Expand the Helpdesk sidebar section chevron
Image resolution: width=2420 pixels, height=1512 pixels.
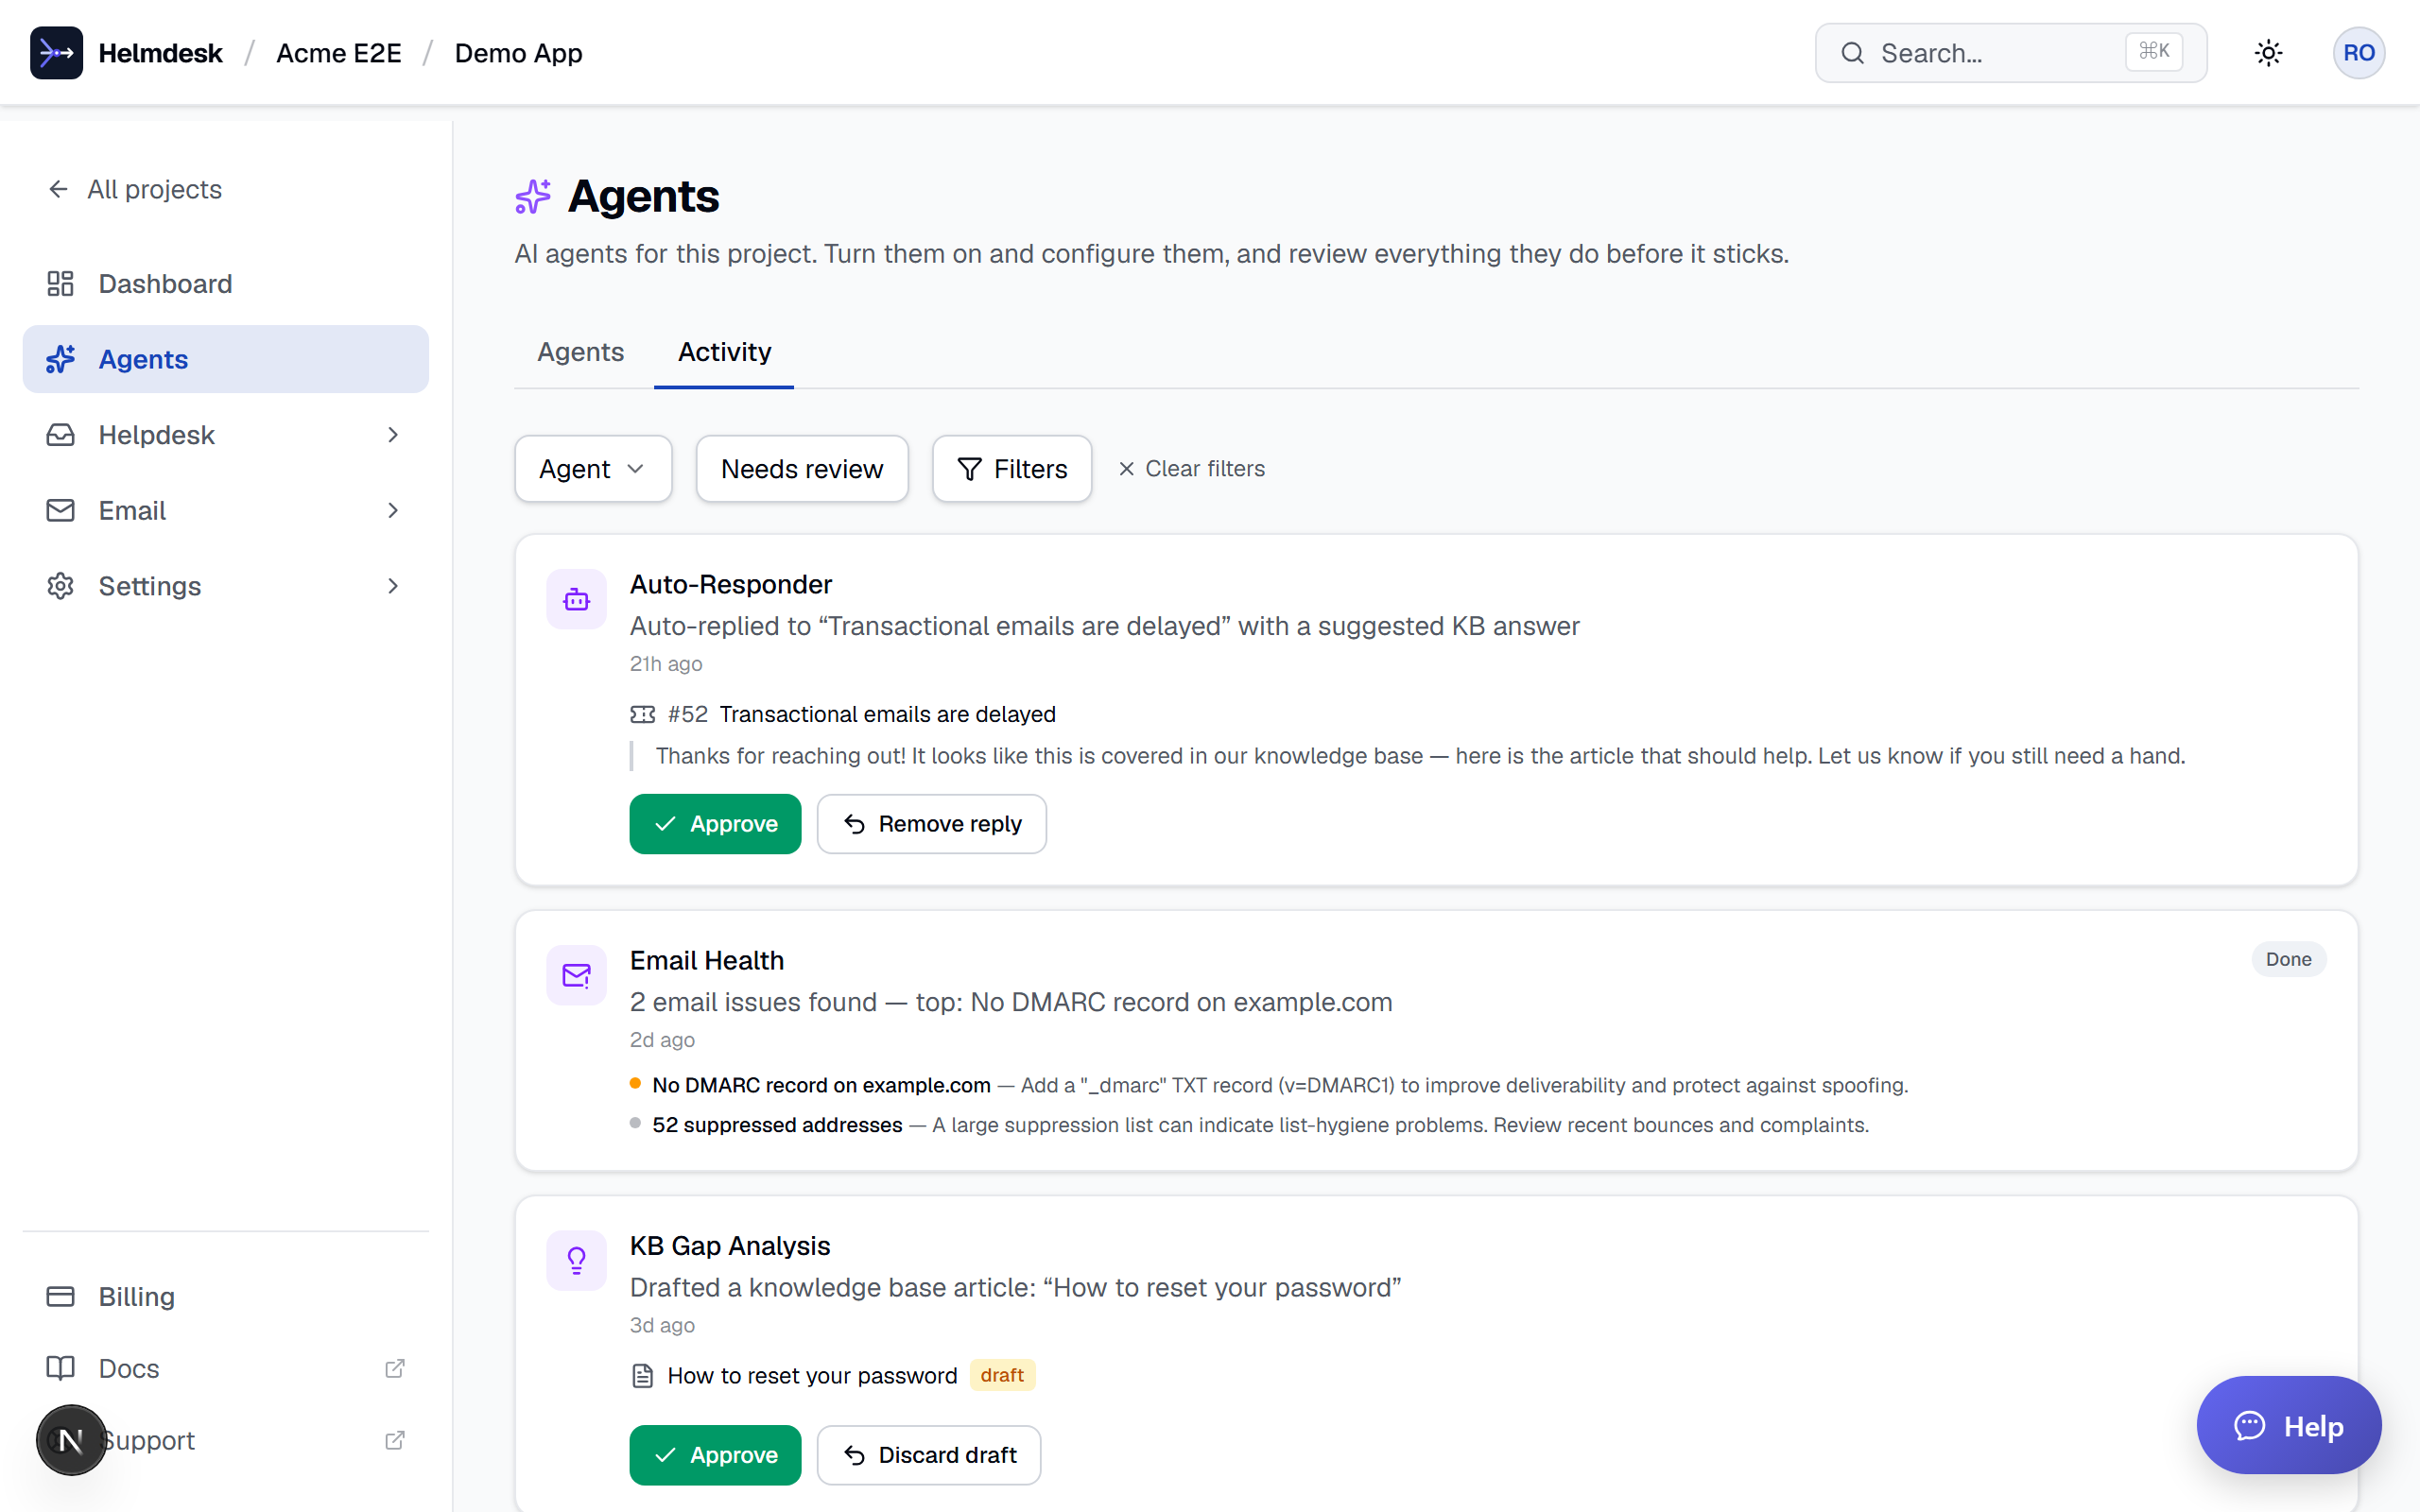click(393, 435)
